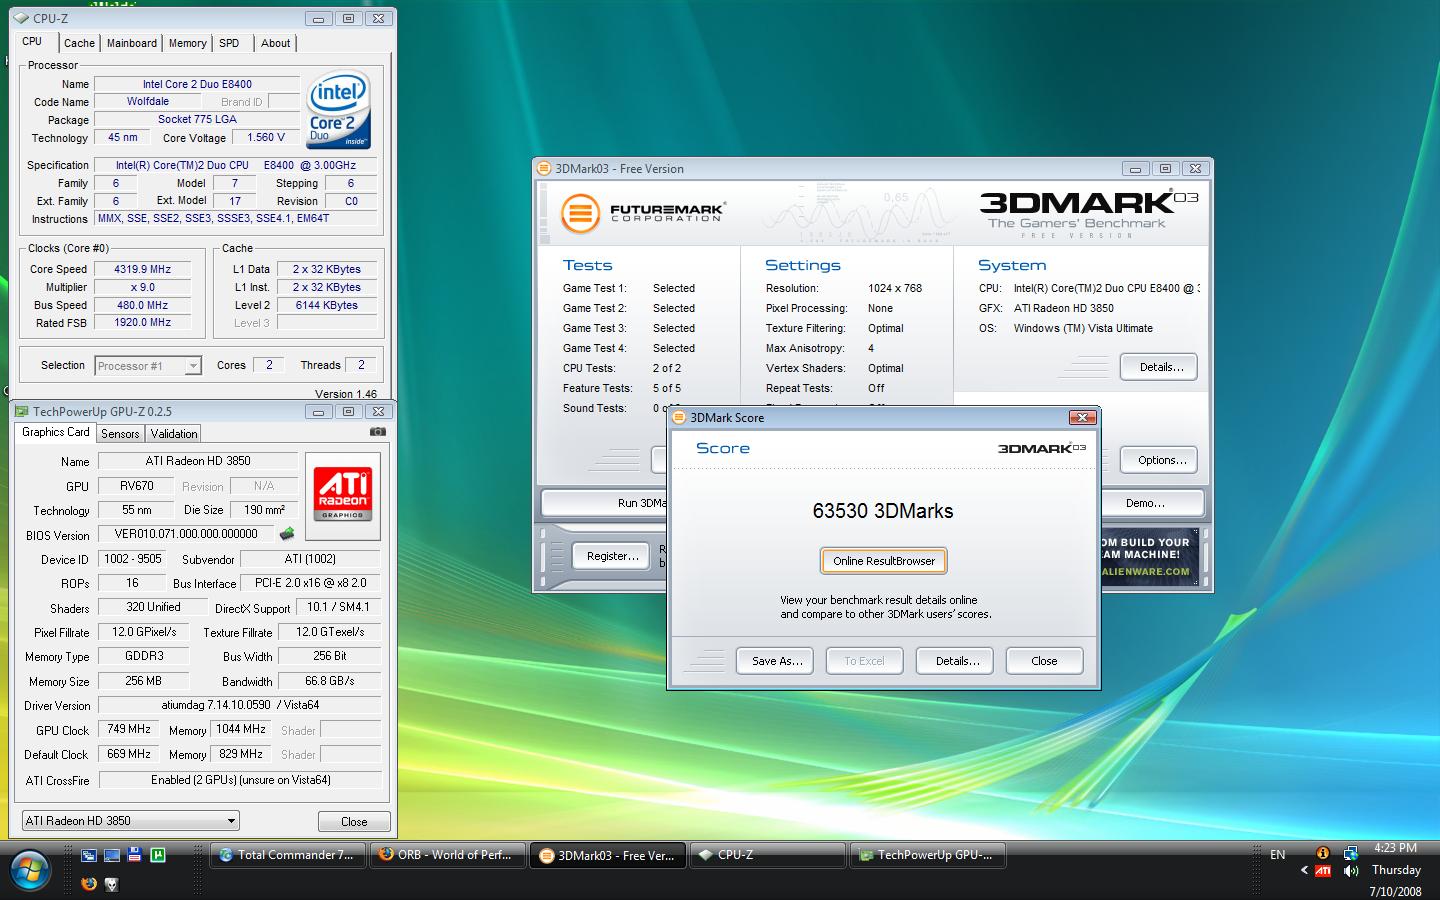The width and height of the screenshot is (1440, 900).
Task: Switch to the Validation tab in GPU-Z
Action: click(174, 434)
